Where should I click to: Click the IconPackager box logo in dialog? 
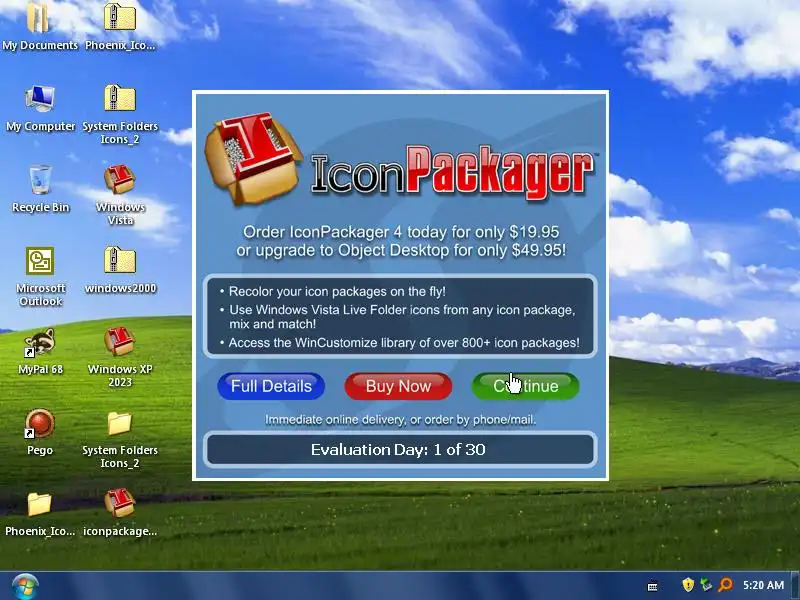point(253,158)
